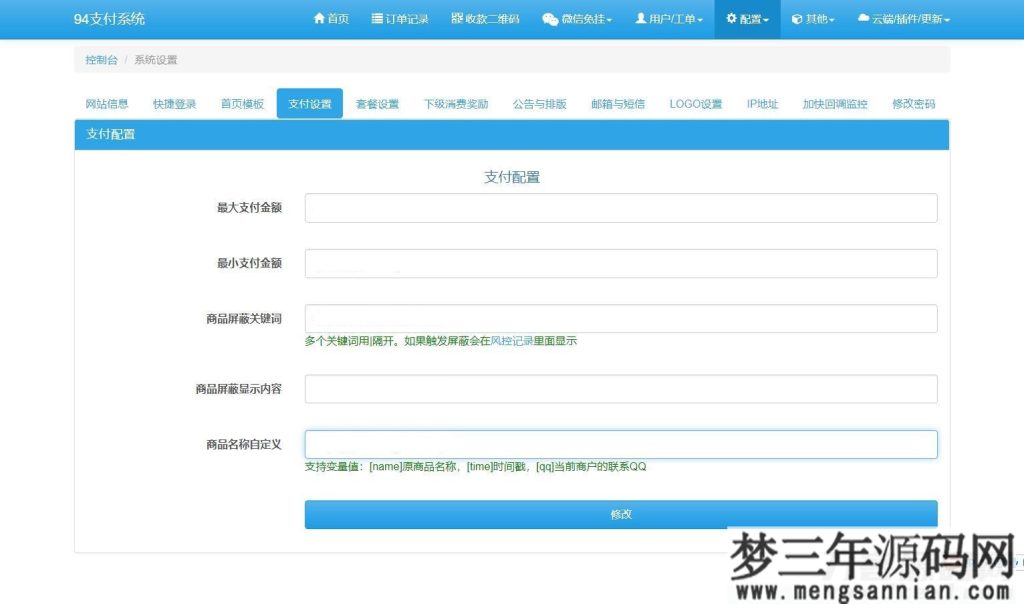This screenshot has height=604, width=1024.
Task: Expand the 其他 dropdown in navbar
Action: coord(812,18)
